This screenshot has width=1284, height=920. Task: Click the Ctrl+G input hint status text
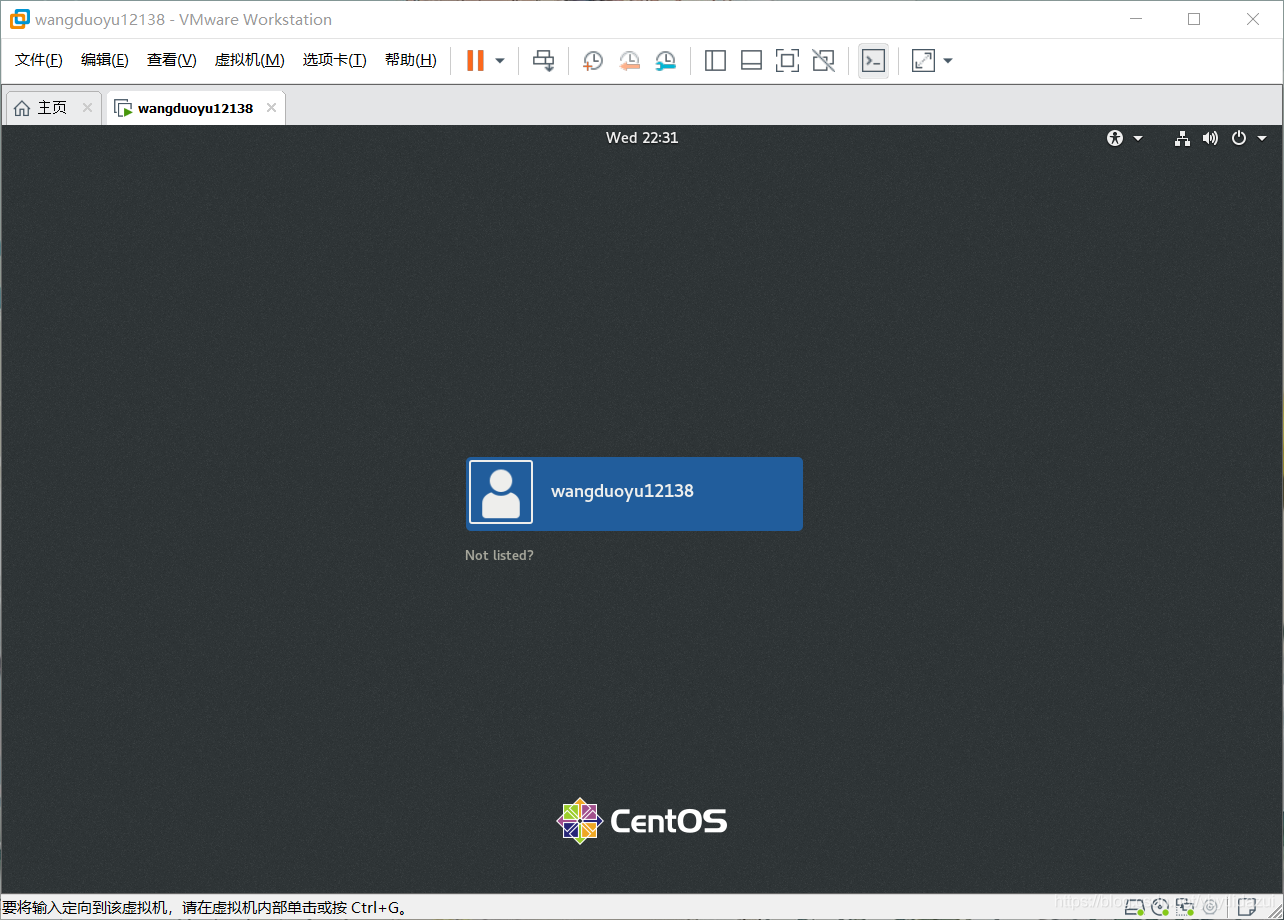[205, 908]
